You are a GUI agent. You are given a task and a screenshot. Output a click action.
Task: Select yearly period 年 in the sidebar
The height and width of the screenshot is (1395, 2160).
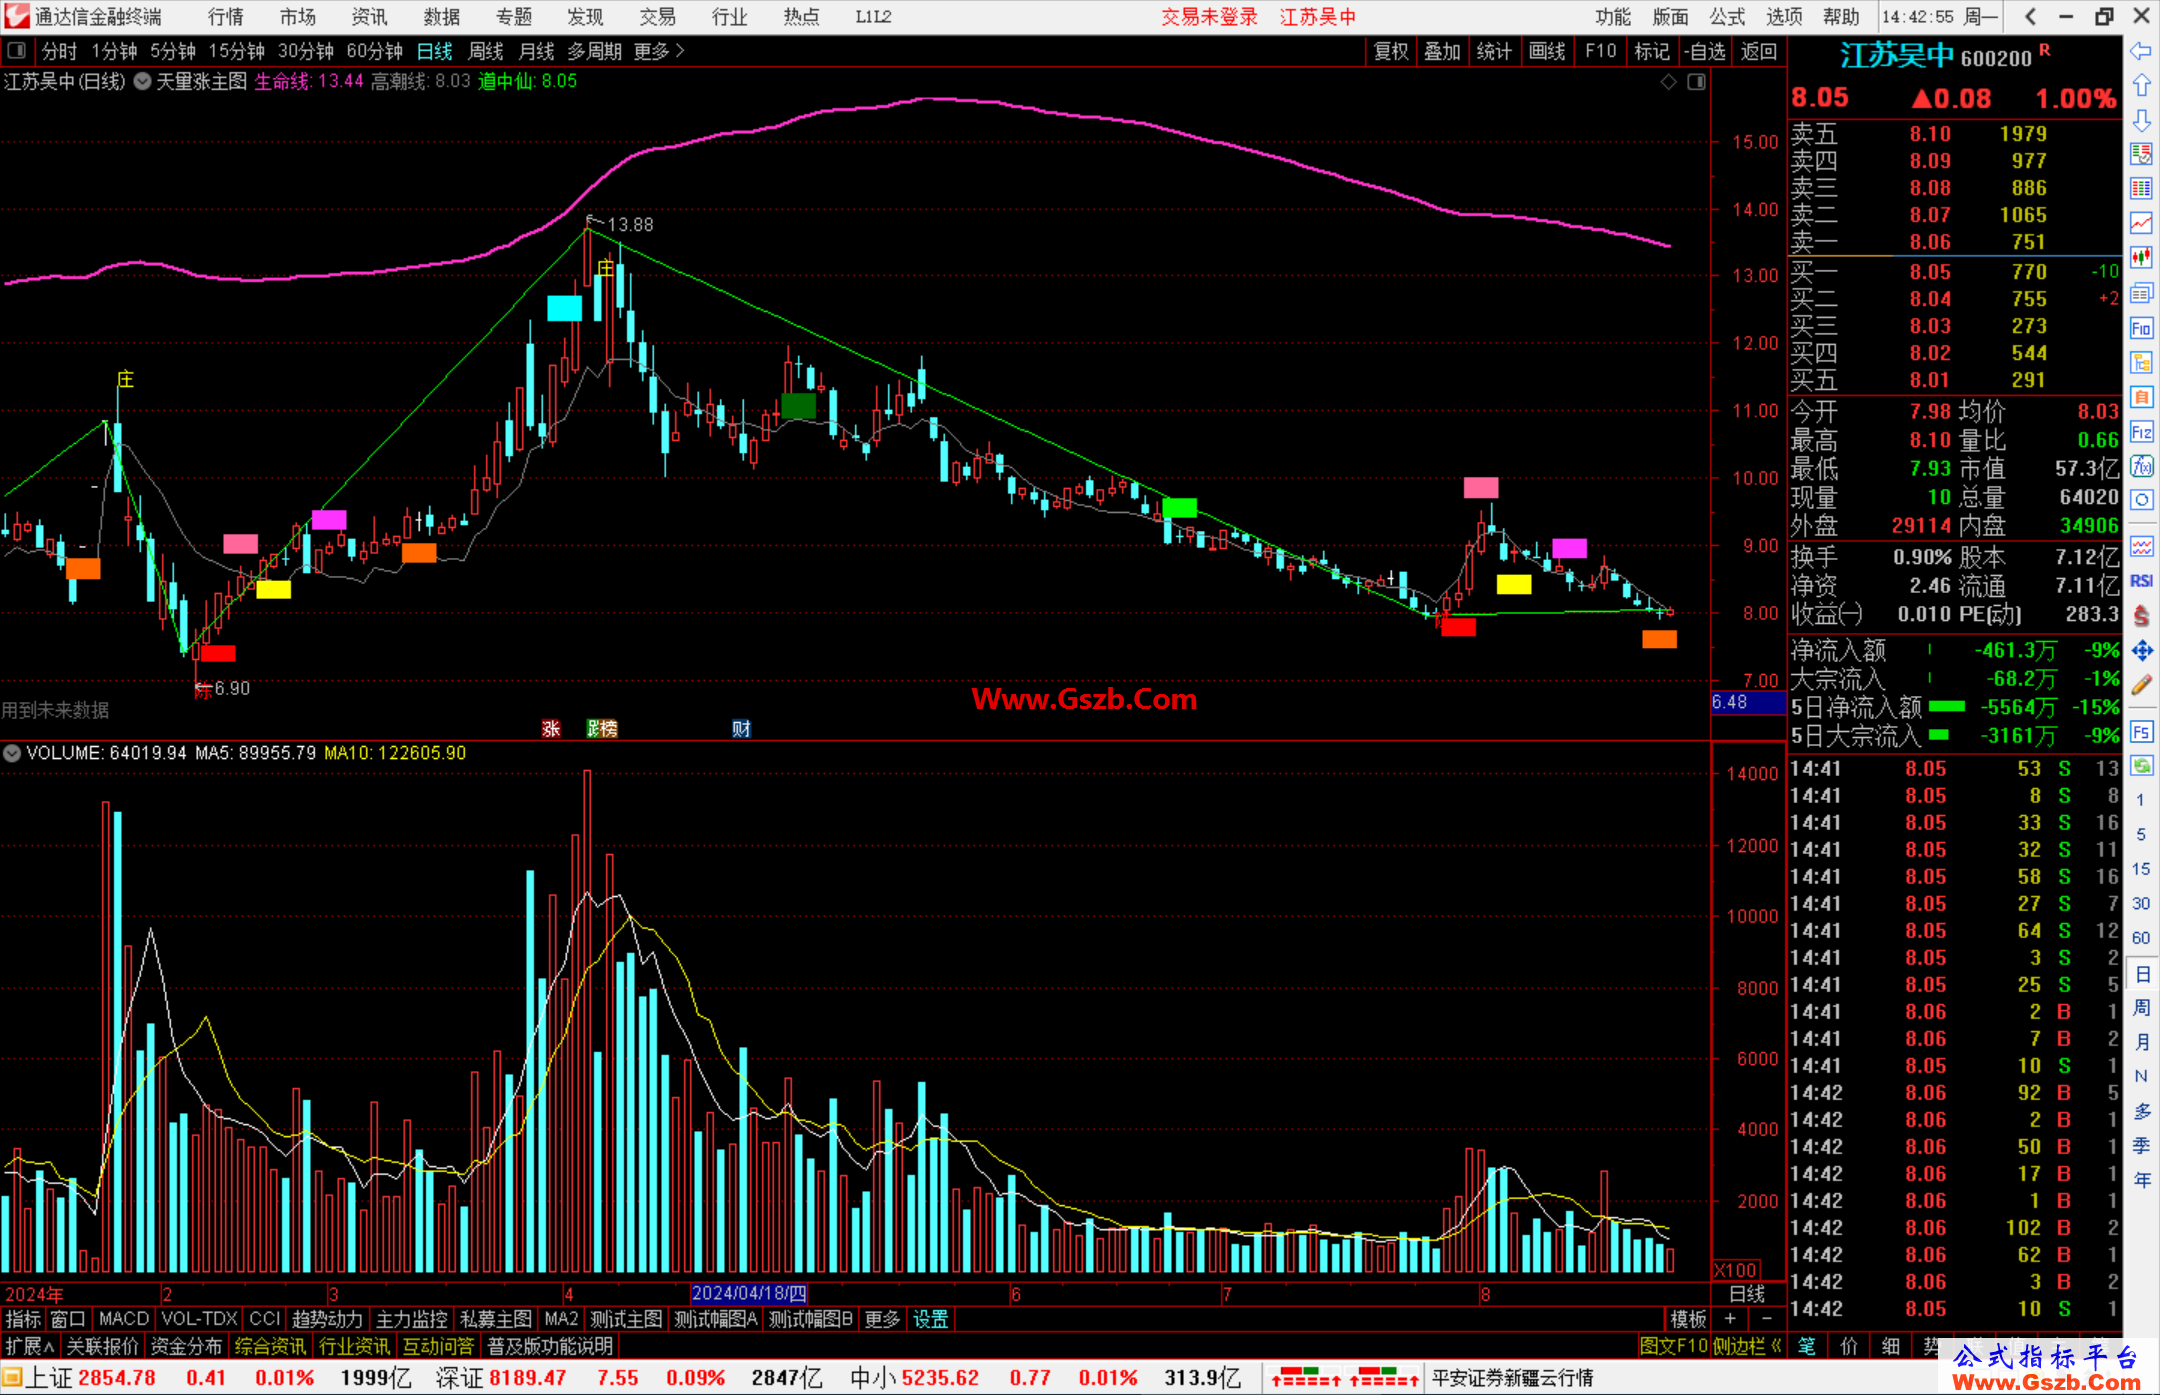(x=2141, y=1180)
